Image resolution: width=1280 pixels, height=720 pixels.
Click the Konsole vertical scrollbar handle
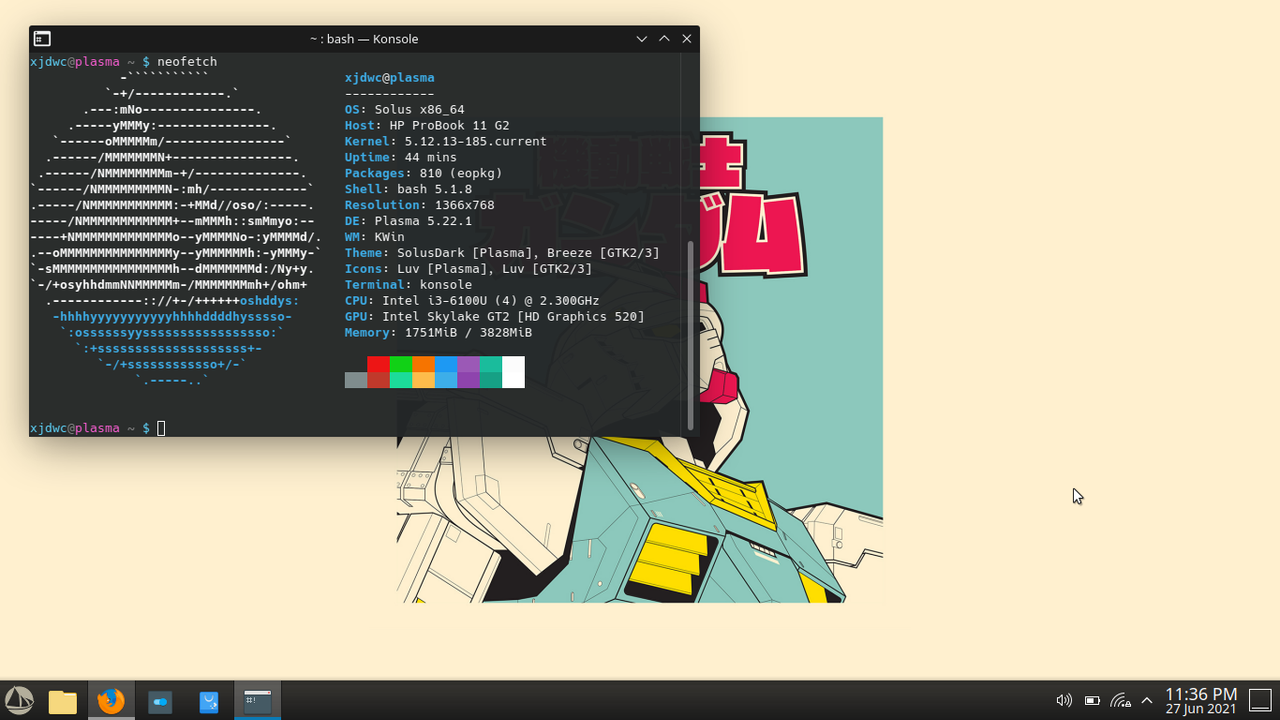[x=690, y=336]
